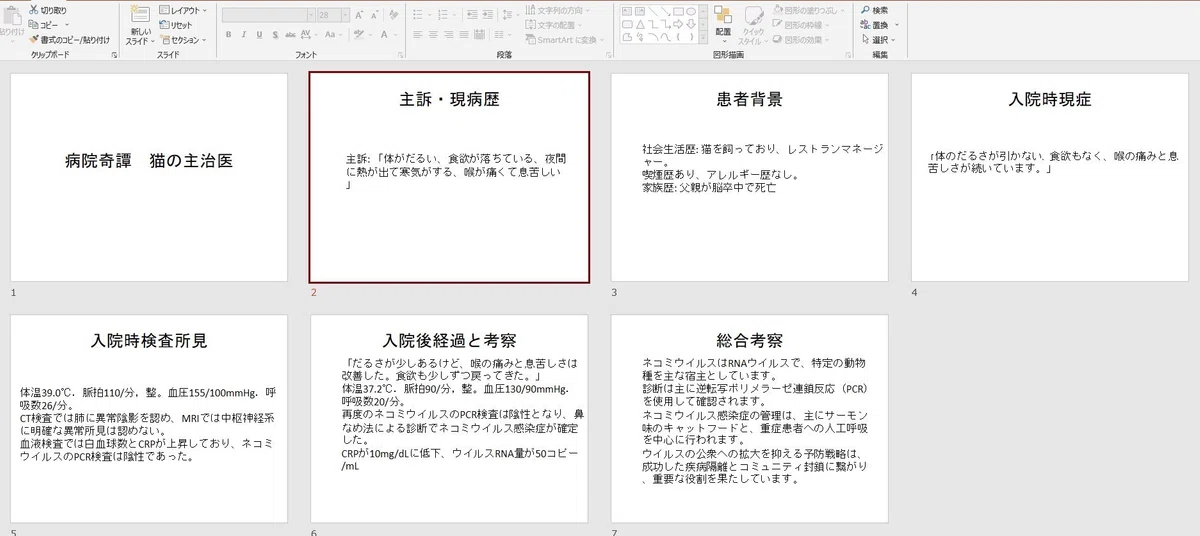Screen dimensions: 1200x536
Task: Open the Copy dropdown arrow
Action: pos(65,24)
